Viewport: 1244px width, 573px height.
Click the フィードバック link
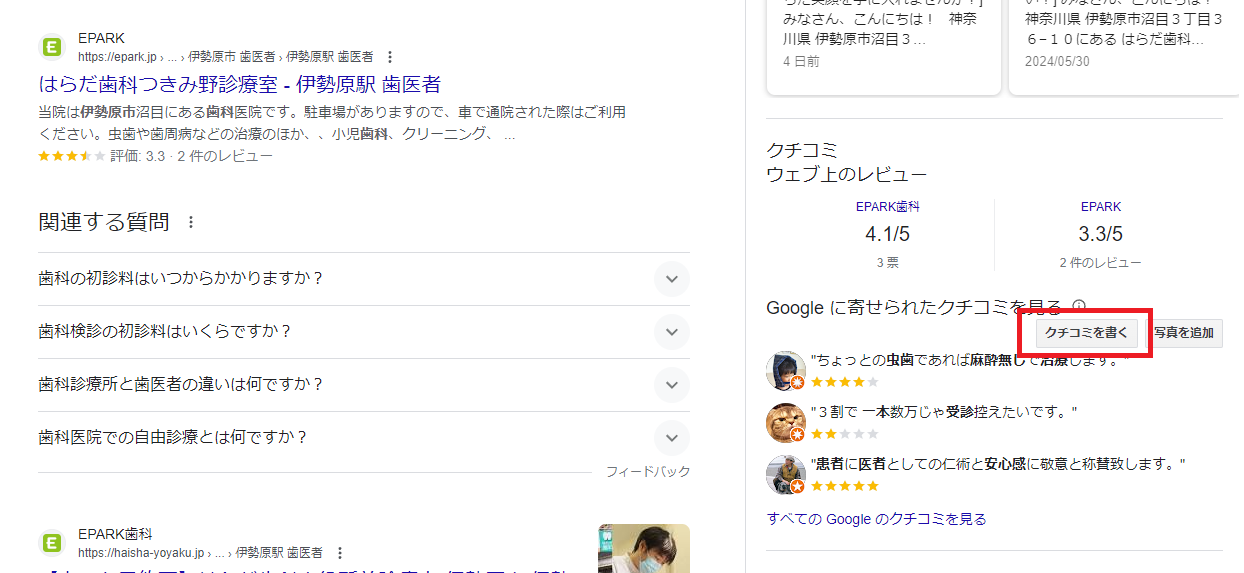(x=648, y=471)
